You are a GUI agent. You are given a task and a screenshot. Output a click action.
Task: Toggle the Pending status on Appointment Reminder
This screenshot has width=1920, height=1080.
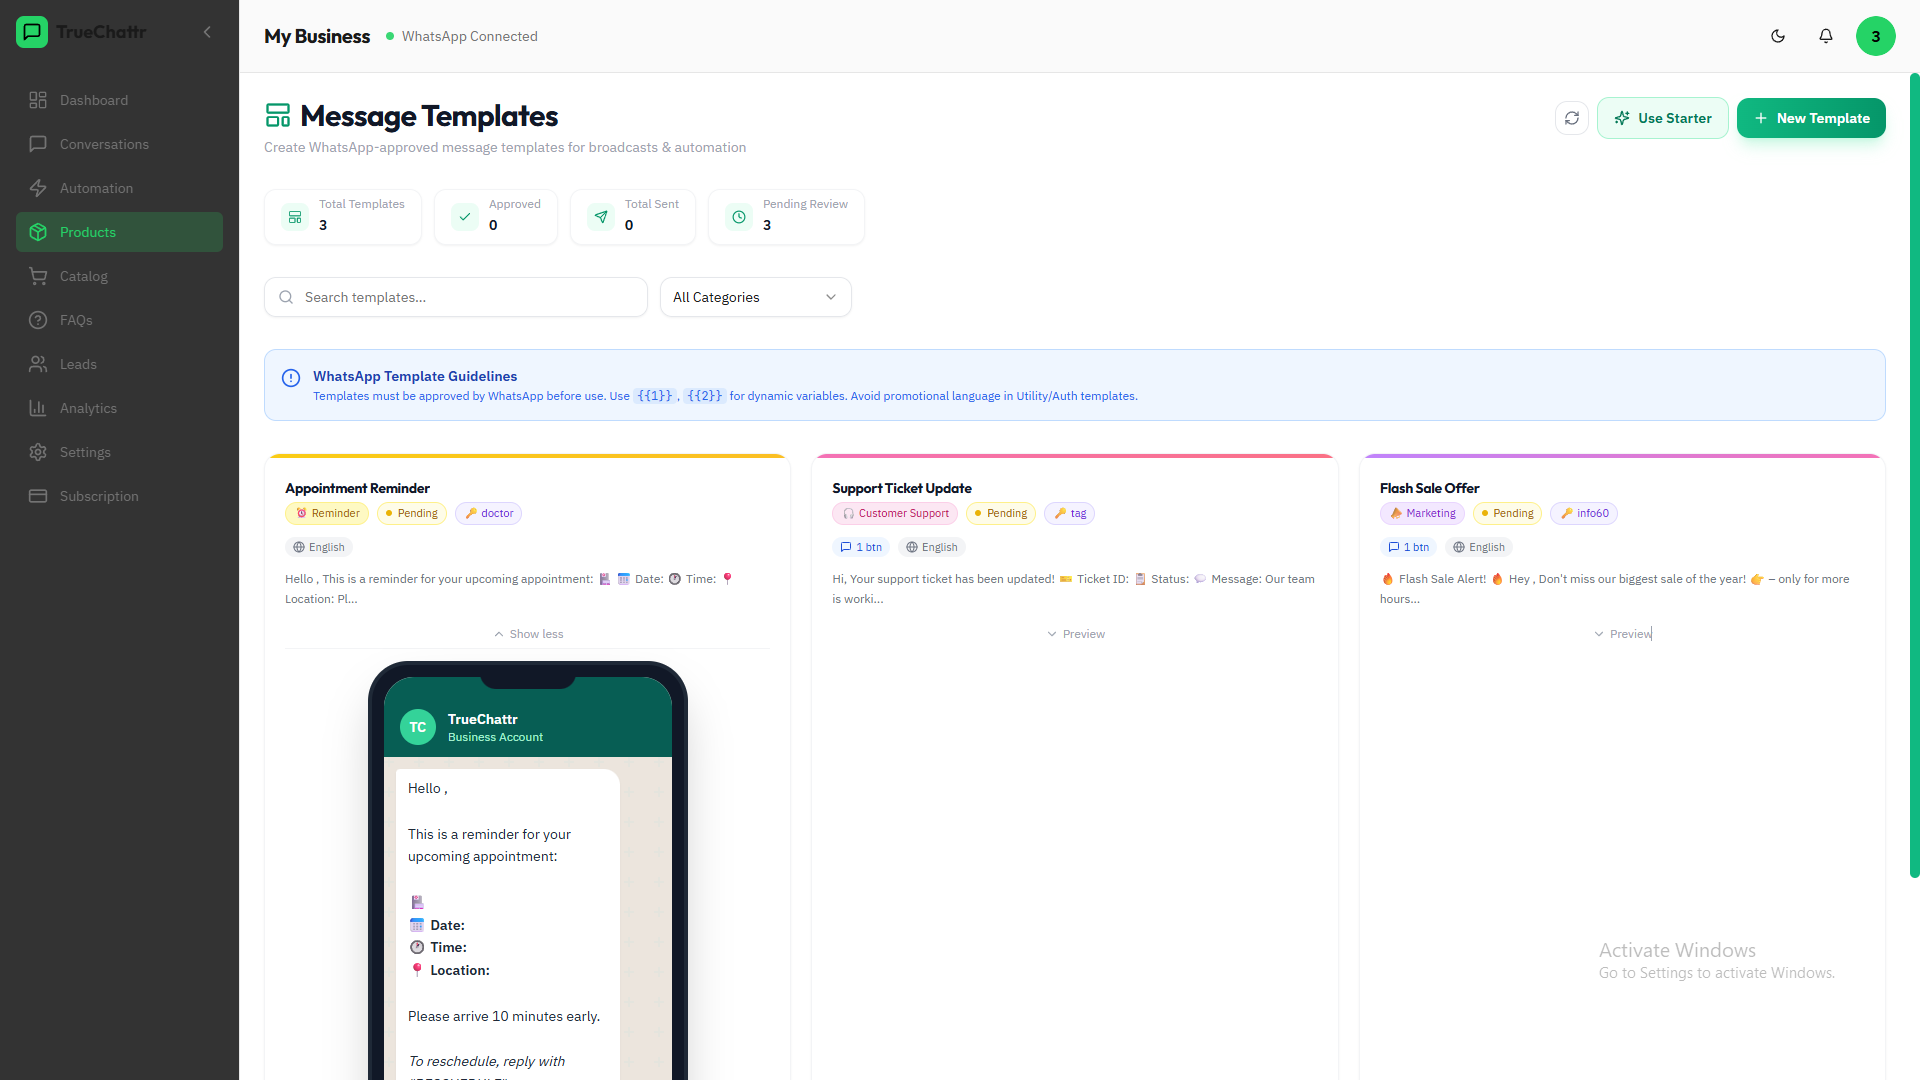411,513
